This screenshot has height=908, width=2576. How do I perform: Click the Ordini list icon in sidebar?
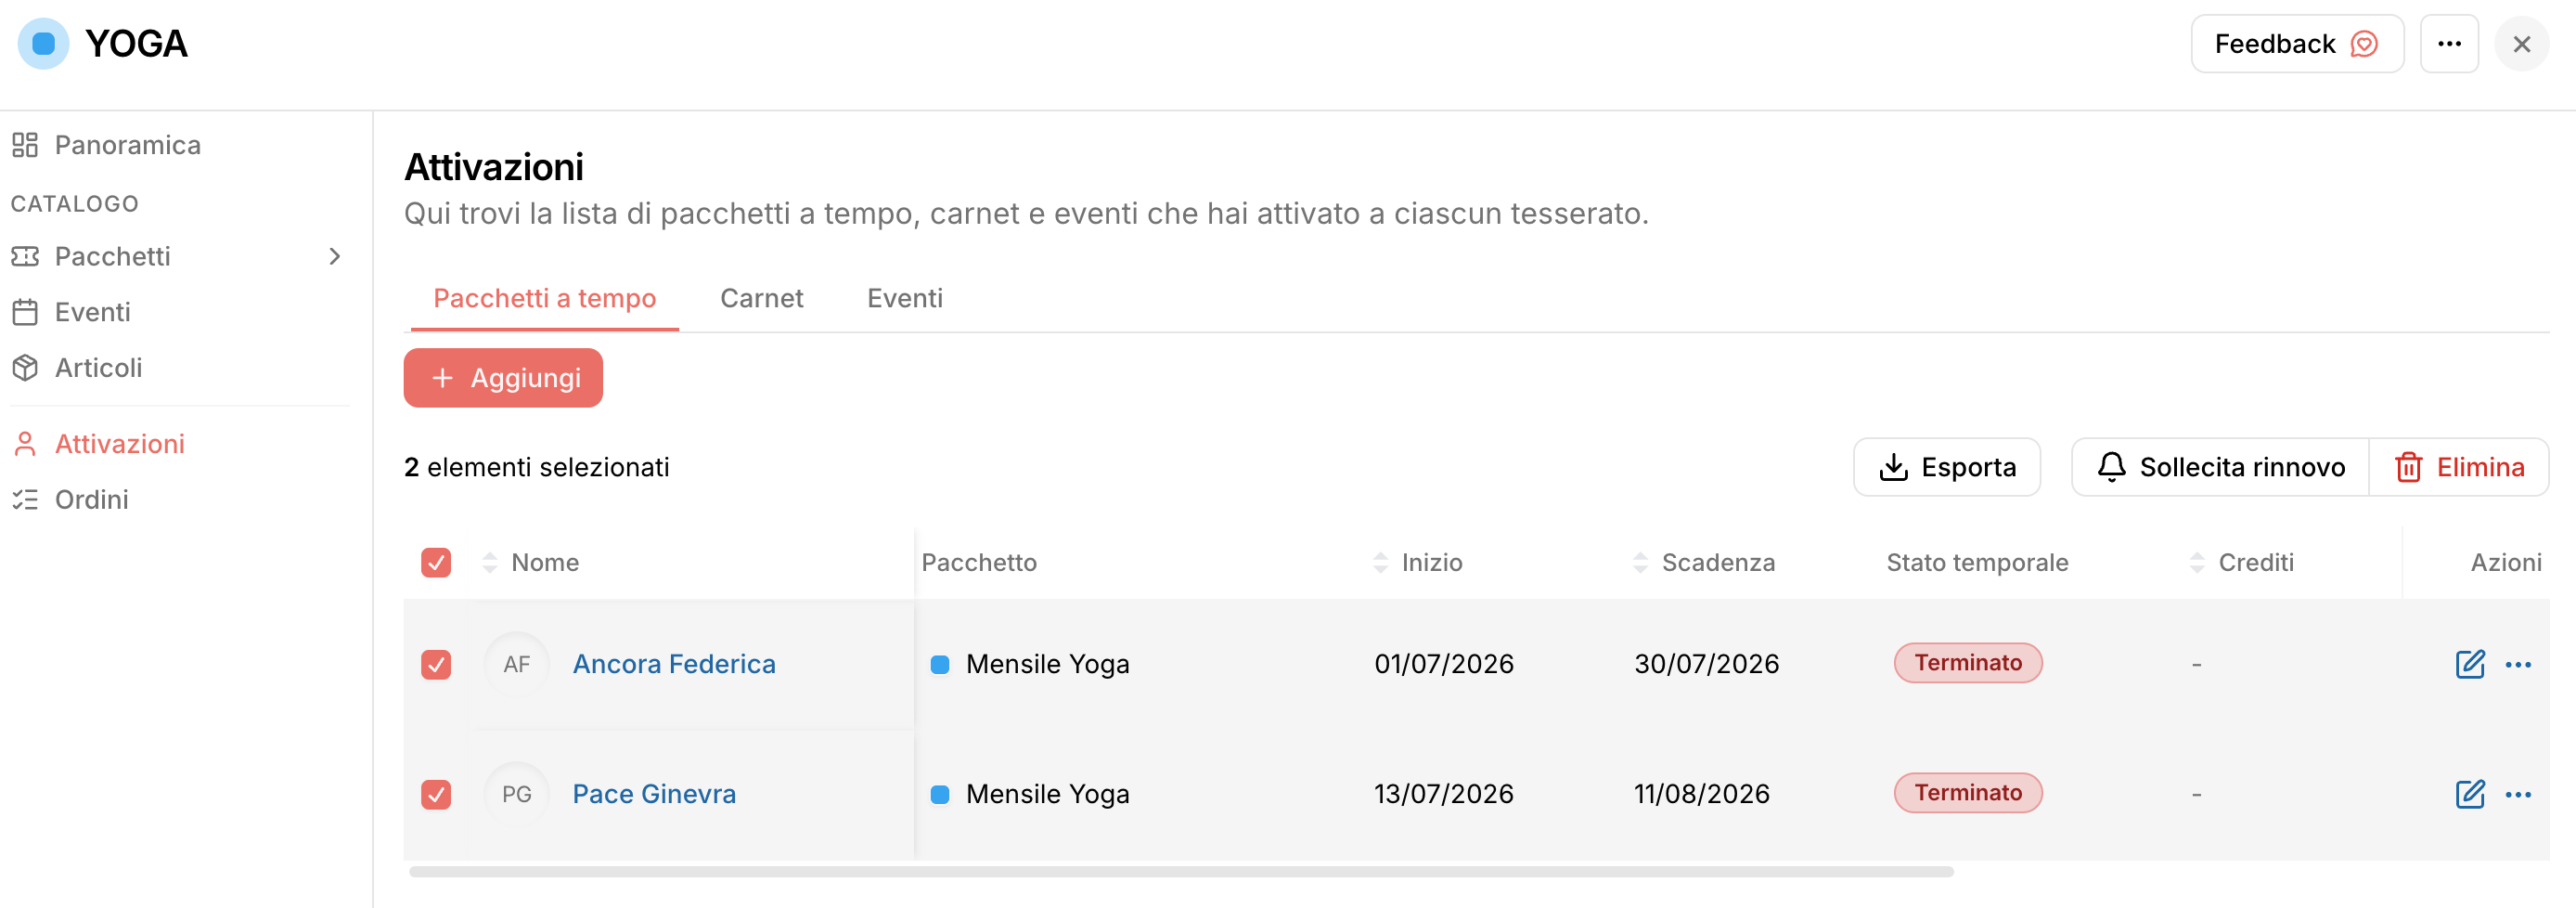coord(25,499)
